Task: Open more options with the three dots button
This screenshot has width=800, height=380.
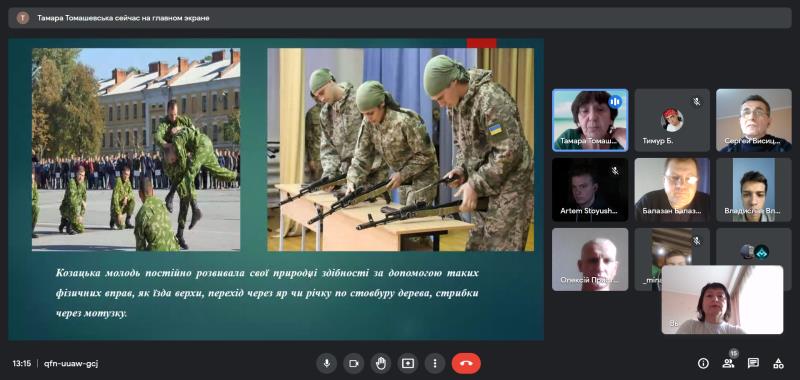Action: coord(435,363)
